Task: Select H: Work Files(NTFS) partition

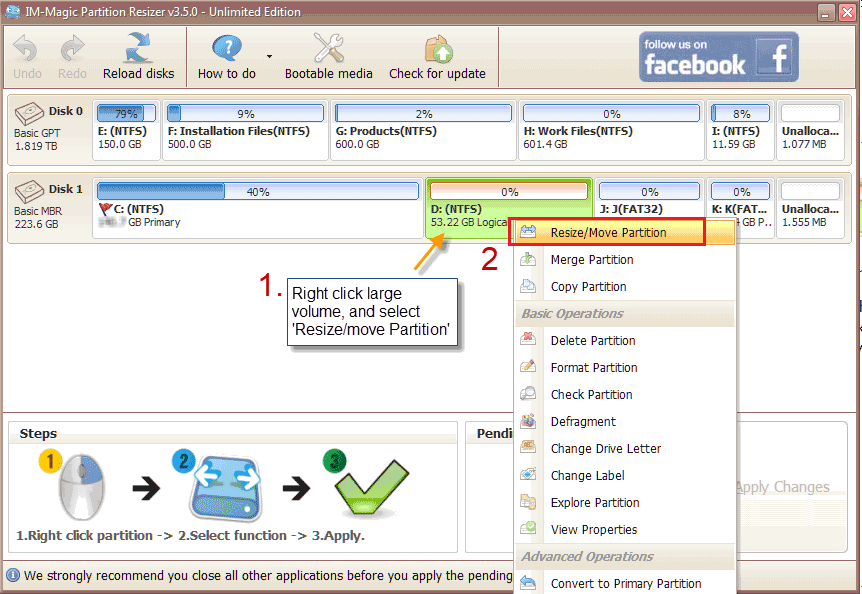Action: 611,130
